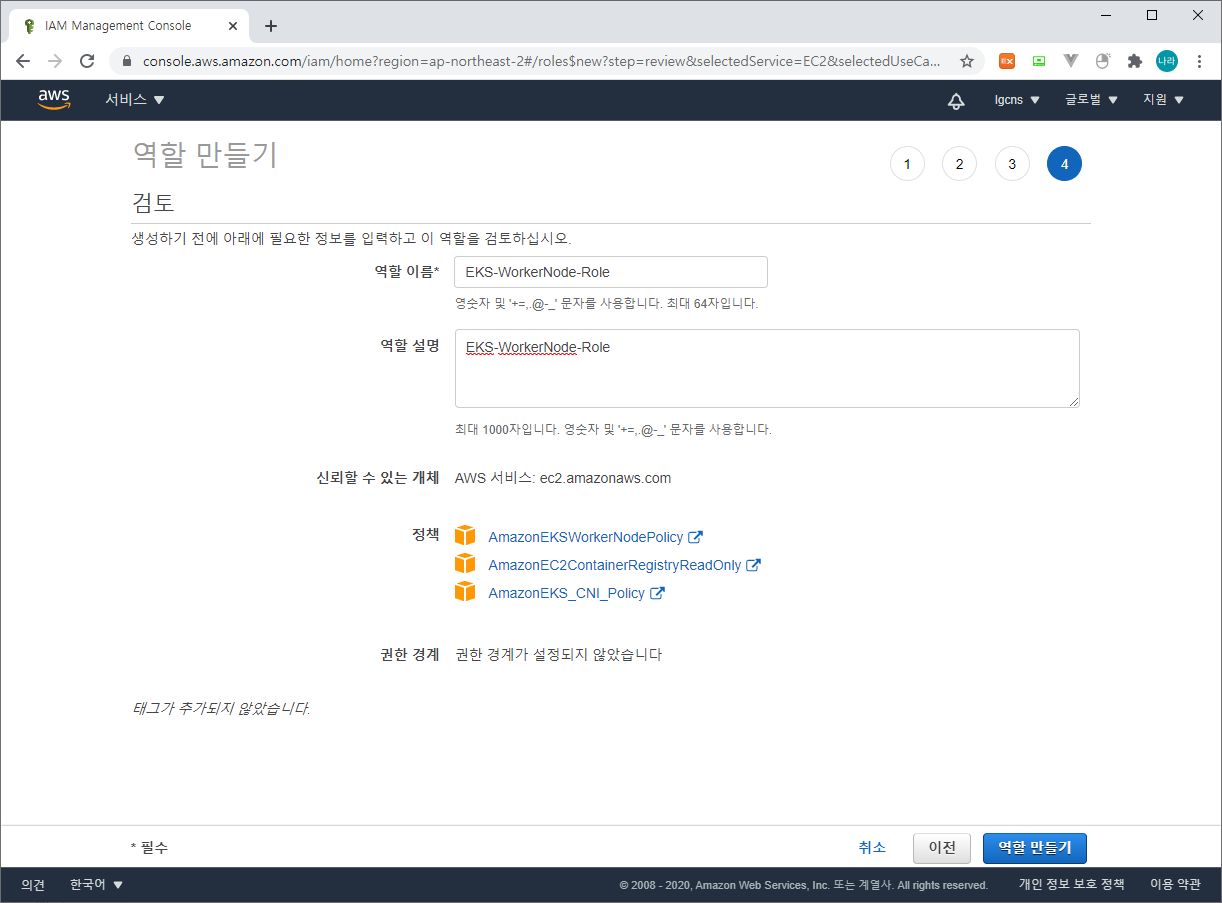The width and height of the screenshot is (1222, 903).
Task: Click the AmazonEKS_CNI_Policy box icon
Action: click(x=465, y=592)
